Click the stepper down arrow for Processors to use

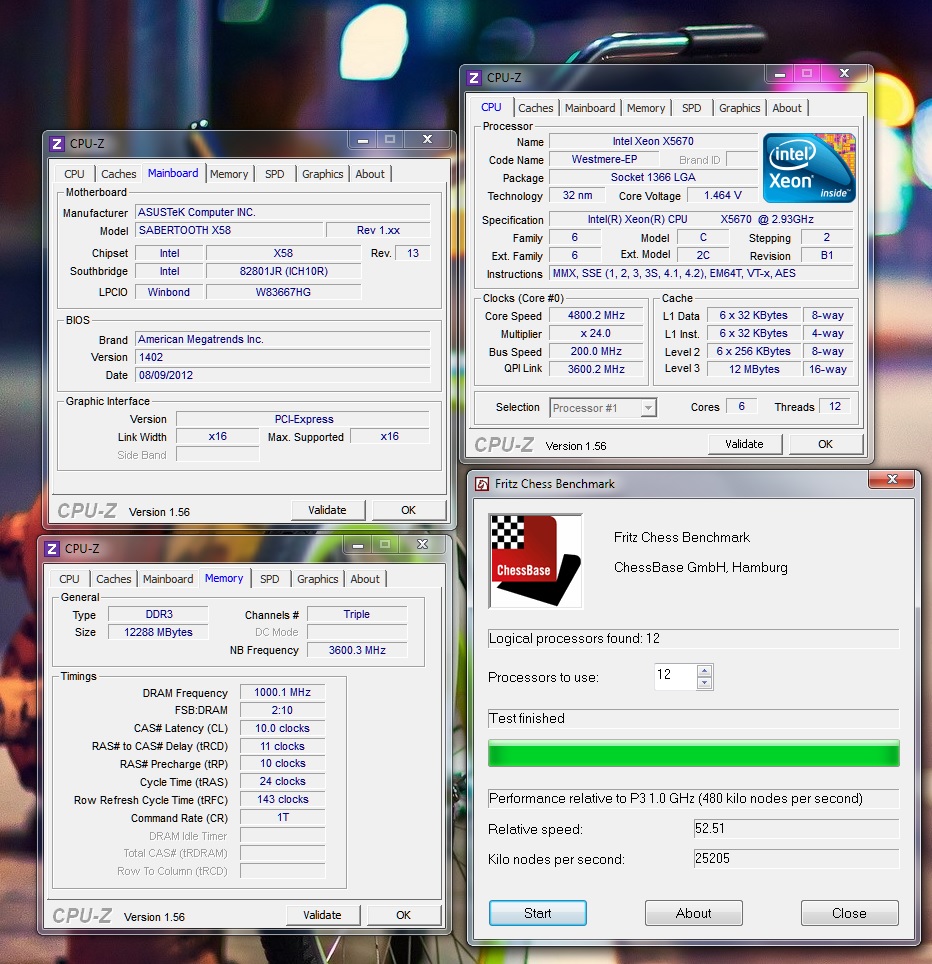point(705,683)
